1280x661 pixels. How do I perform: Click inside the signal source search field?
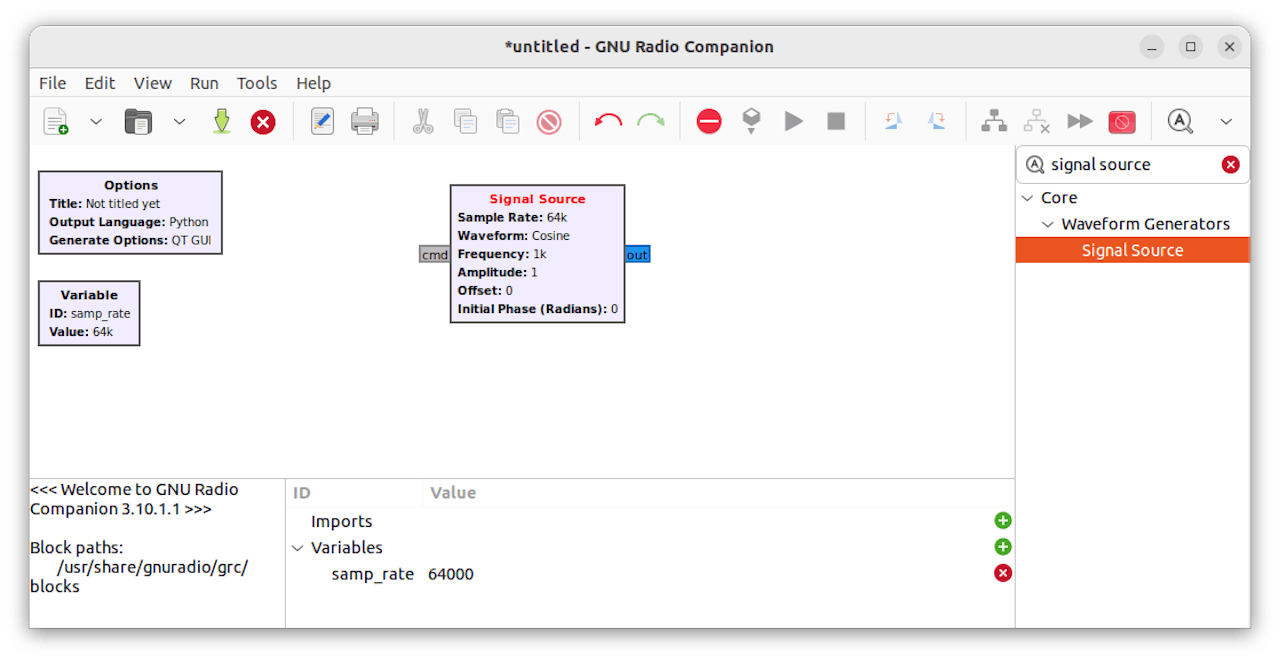coord(1130,165)
